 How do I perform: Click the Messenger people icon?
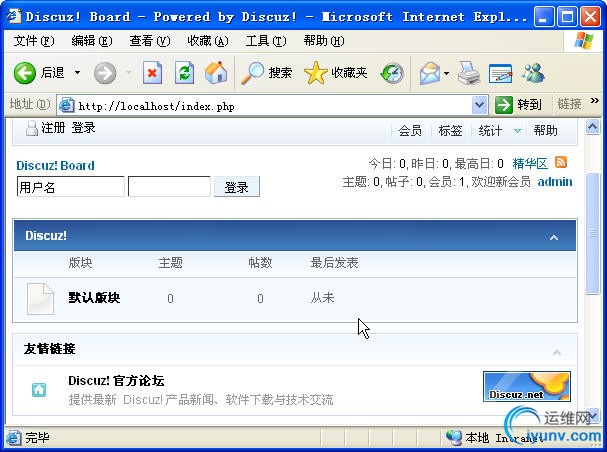tap(533, 73)
